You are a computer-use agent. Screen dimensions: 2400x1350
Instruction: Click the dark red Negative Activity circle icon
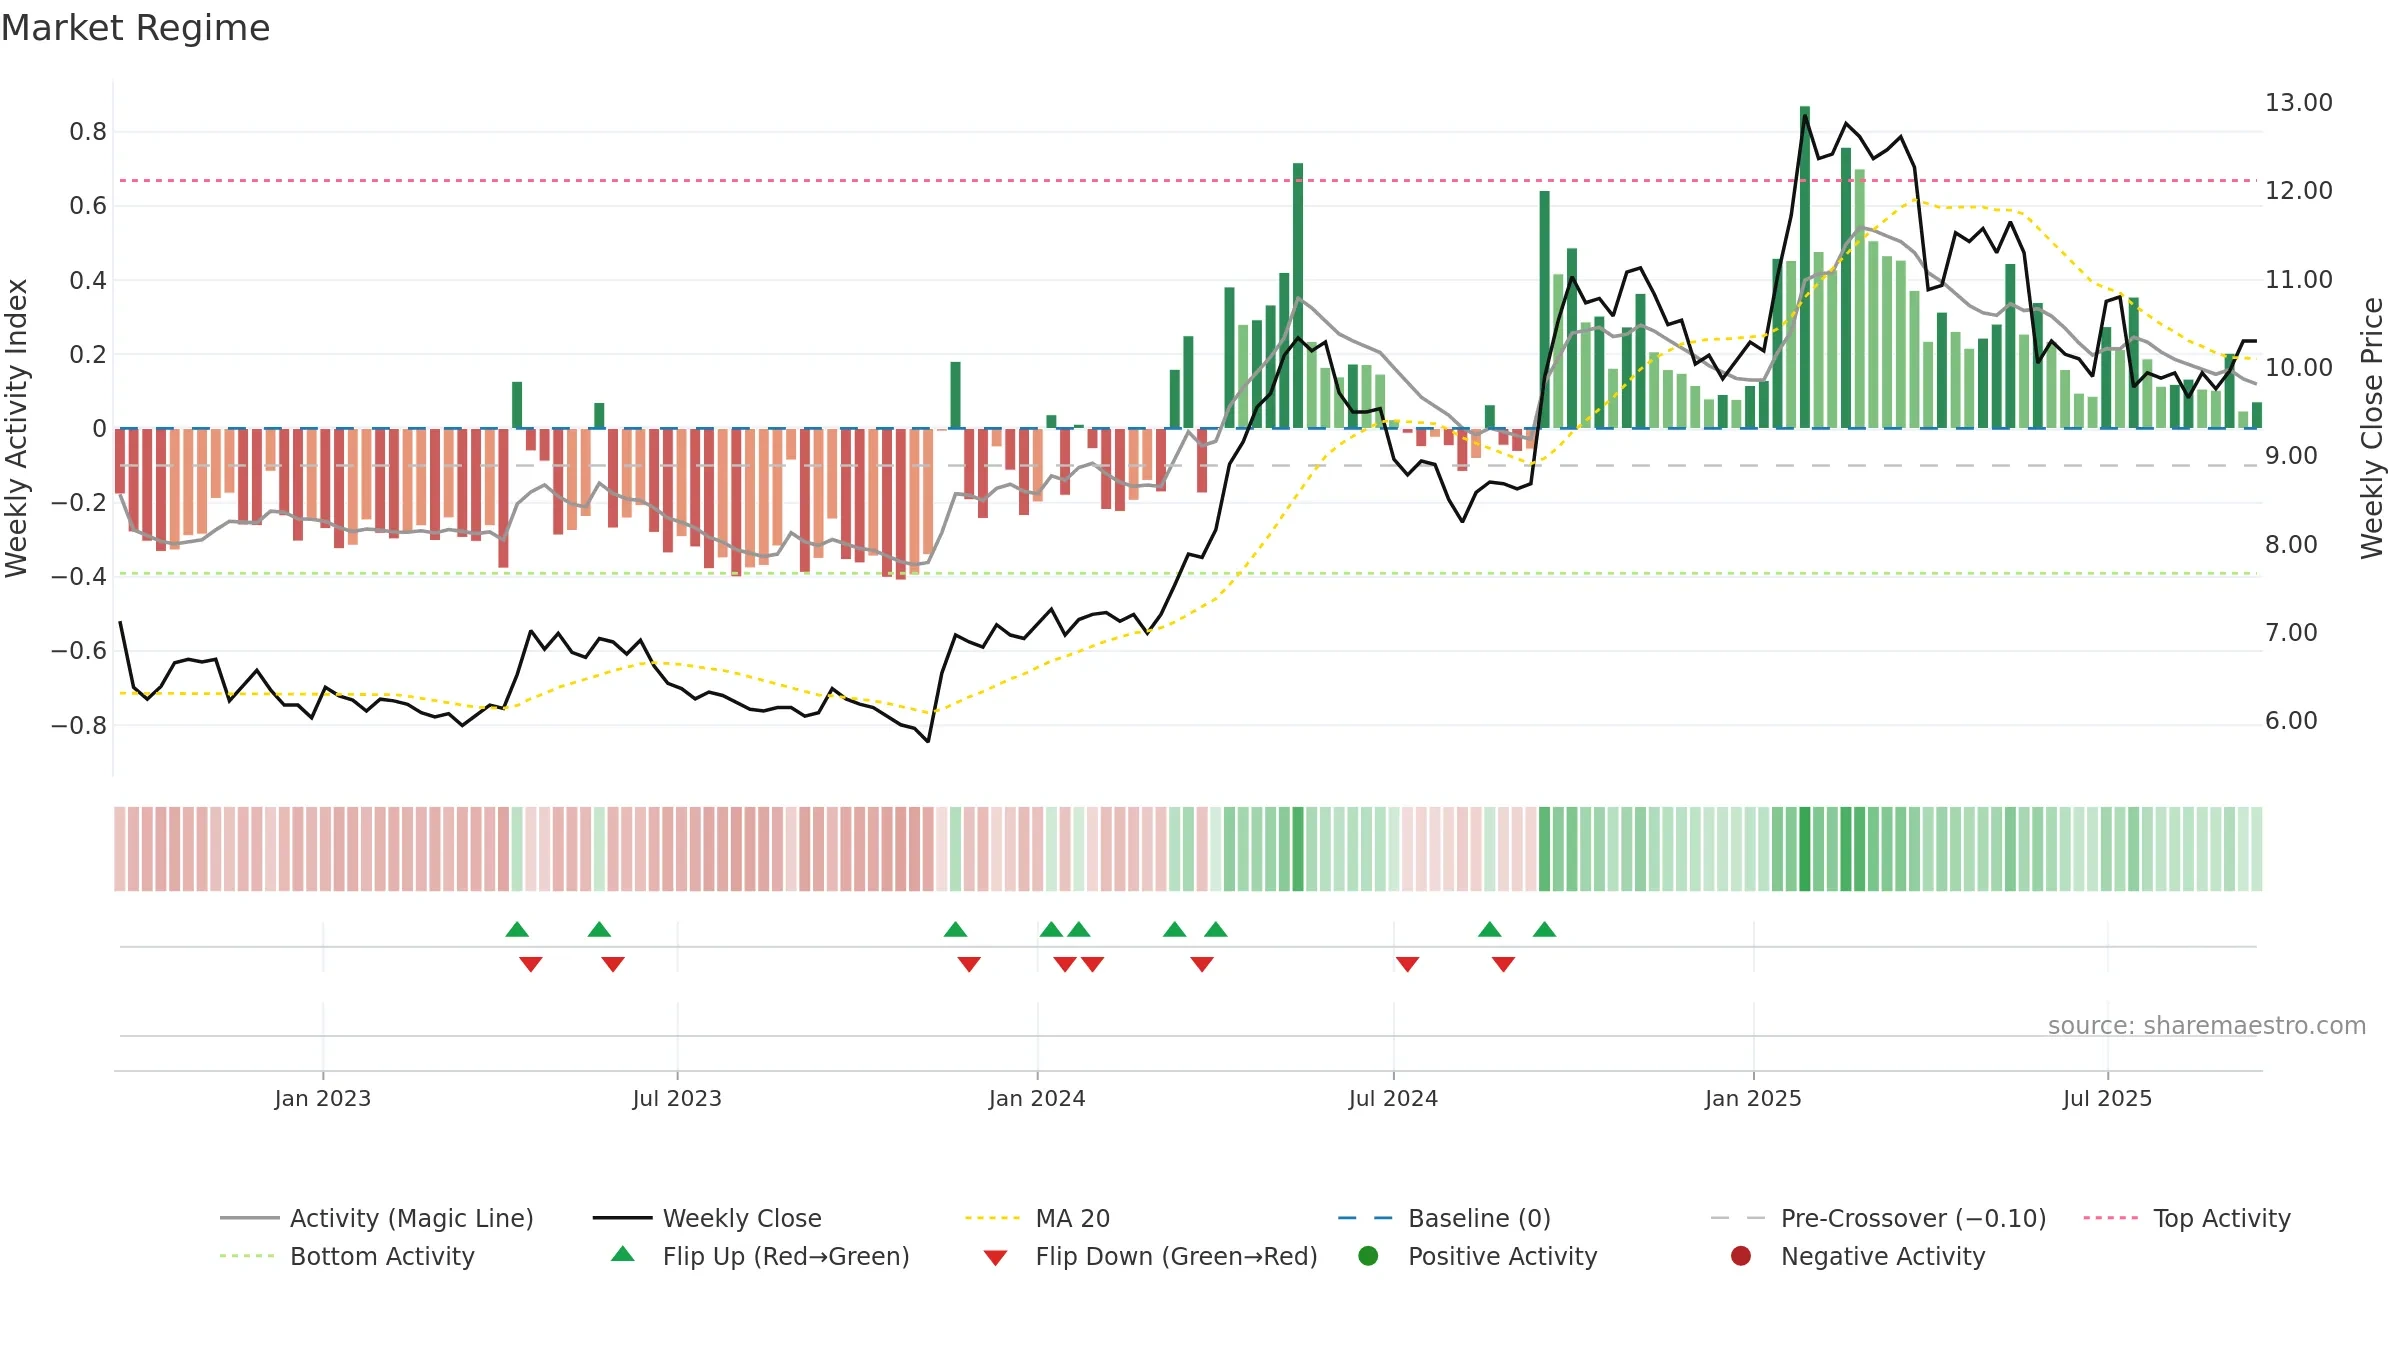[1741, 1256]
